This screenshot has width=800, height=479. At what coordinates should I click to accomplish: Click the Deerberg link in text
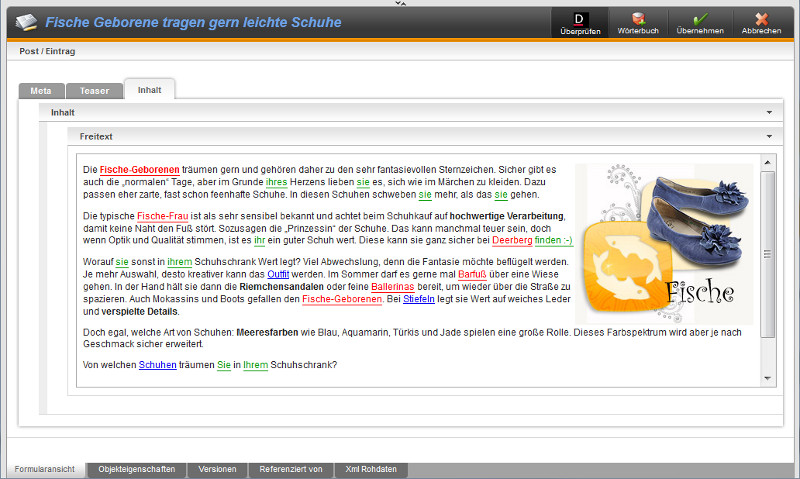coord(511,240)
